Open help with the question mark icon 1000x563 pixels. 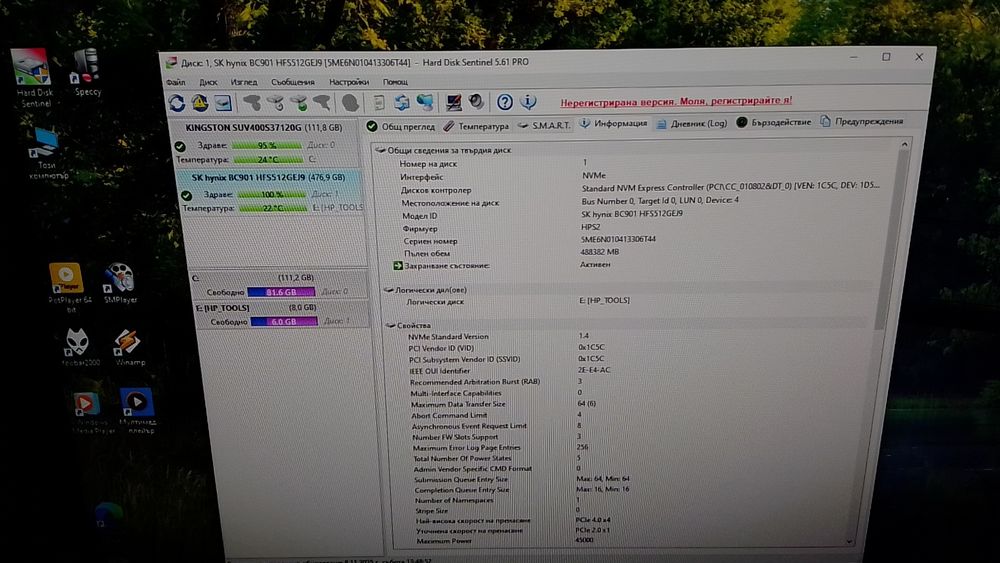coord(504,102)
